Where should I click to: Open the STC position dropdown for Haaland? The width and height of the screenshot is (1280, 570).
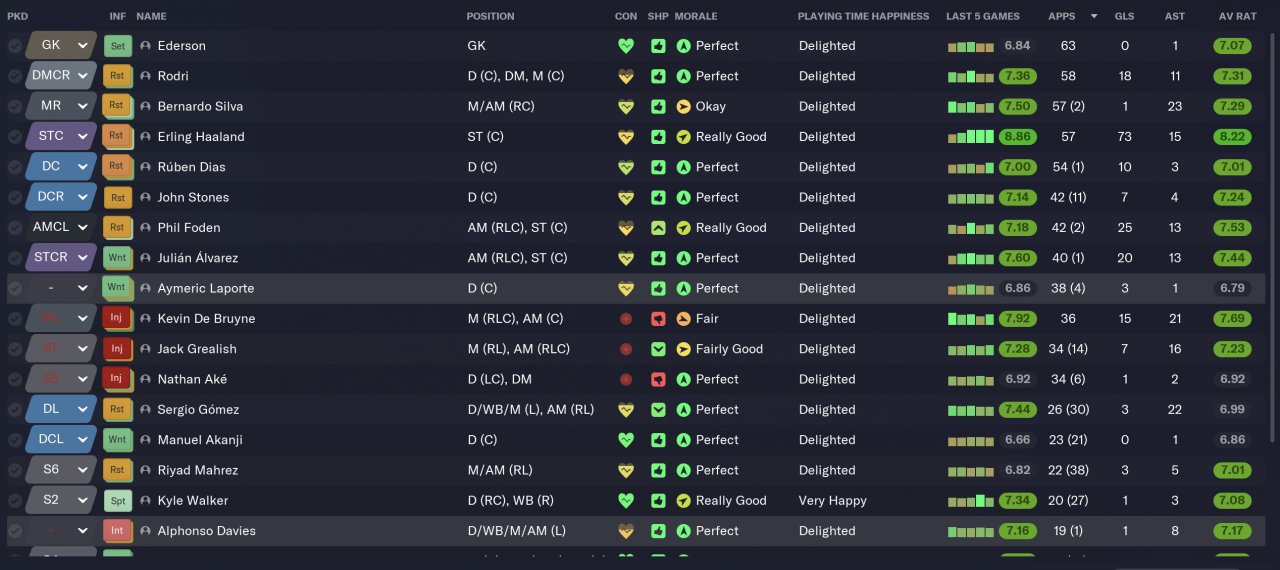coord(82,137)
